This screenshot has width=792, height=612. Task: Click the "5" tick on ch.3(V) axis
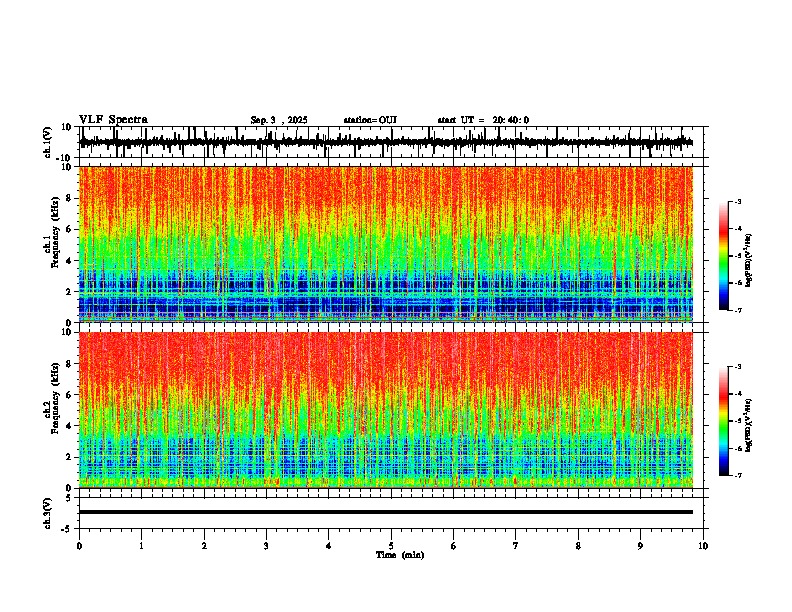point(69,497)
